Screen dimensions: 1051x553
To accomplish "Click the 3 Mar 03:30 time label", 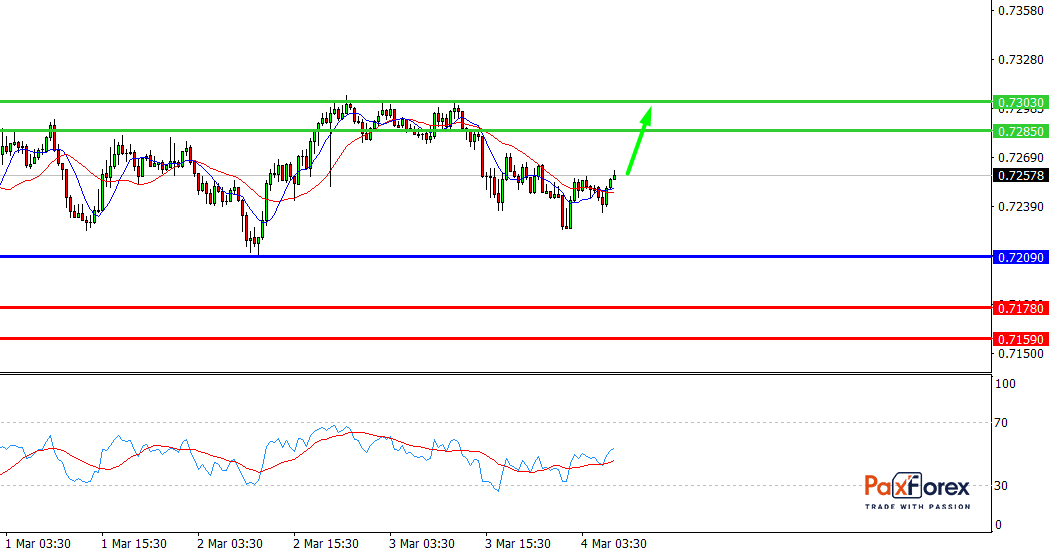I will pyautogui.click(x=422, y=544).
